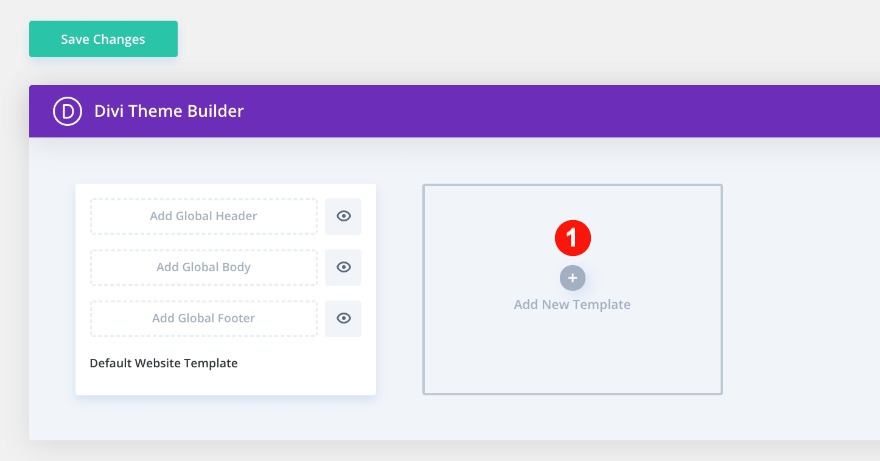Click the blank page area right of Save Changes
Image resolution: width=880 pixels, height=461 pixels.
(x=500, y=40)
